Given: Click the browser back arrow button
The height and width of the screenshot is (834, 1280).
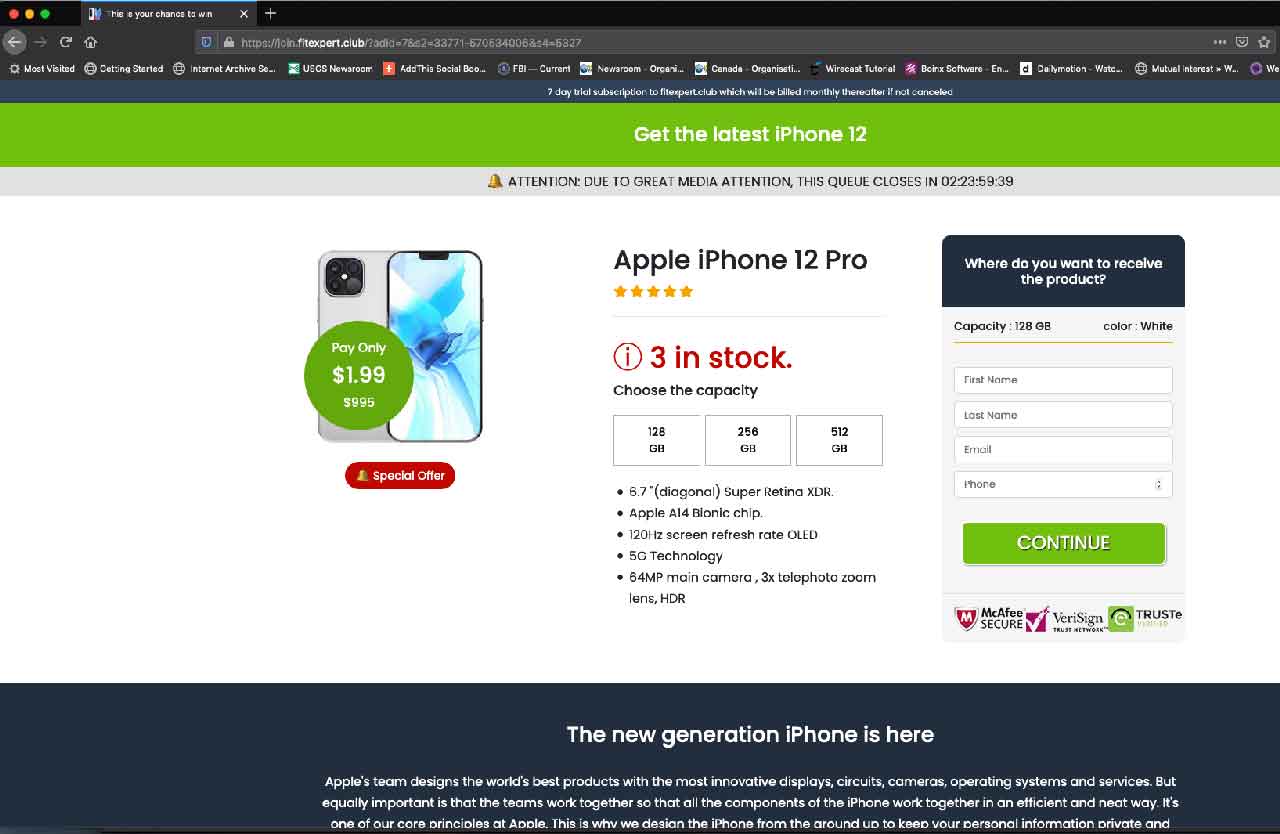Looking at the screenshot, I should [x=14, y=42].
